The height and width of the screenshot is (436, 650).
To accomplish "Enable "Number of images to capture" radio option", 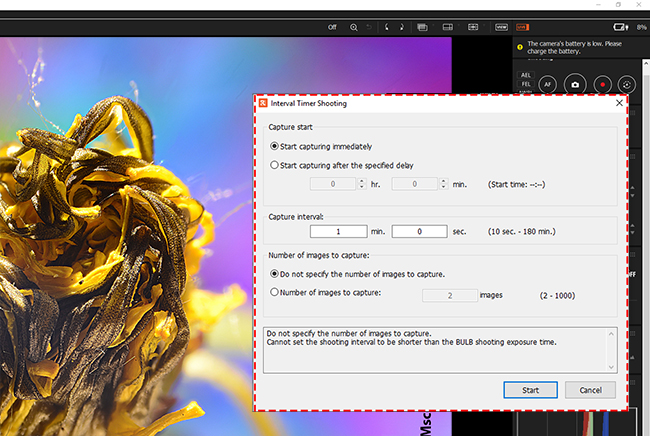I will [x=275, y=292].
